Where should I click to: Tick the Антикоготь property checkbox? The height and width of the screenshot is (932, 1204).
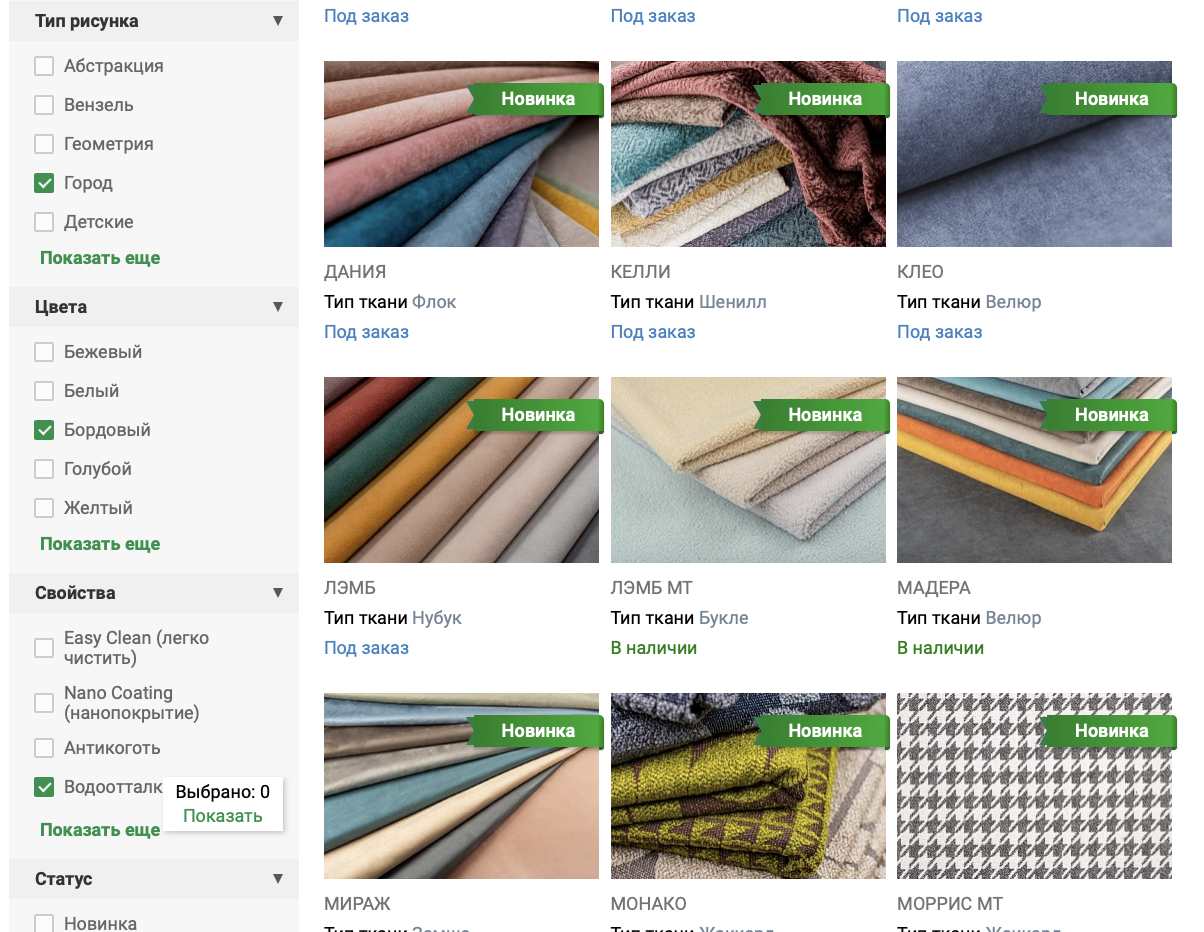coord(44,748)
